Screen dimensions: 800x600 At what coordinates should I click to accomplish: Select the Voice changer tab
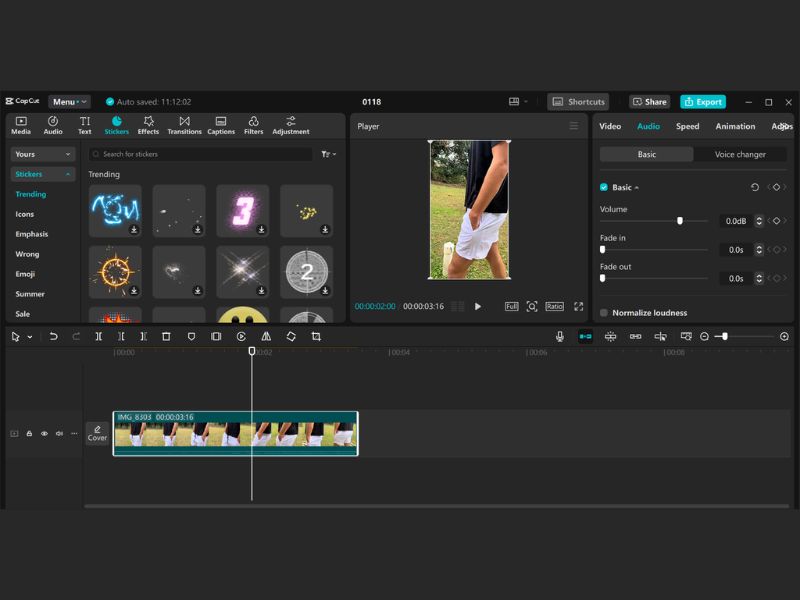coord(740,154)
